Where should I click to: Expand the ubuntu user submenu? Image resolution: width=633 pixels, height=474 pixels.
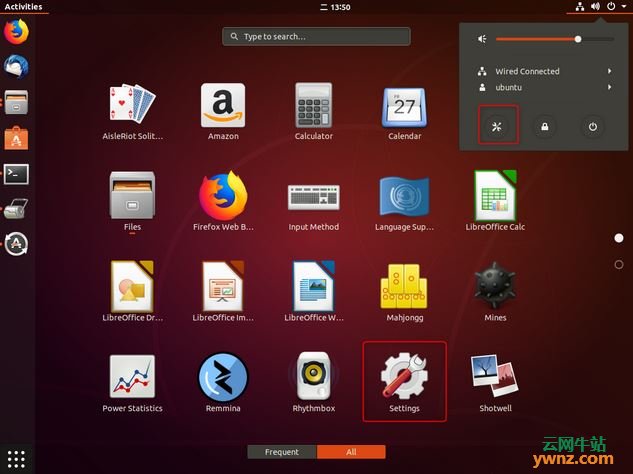tap(543, 87)
